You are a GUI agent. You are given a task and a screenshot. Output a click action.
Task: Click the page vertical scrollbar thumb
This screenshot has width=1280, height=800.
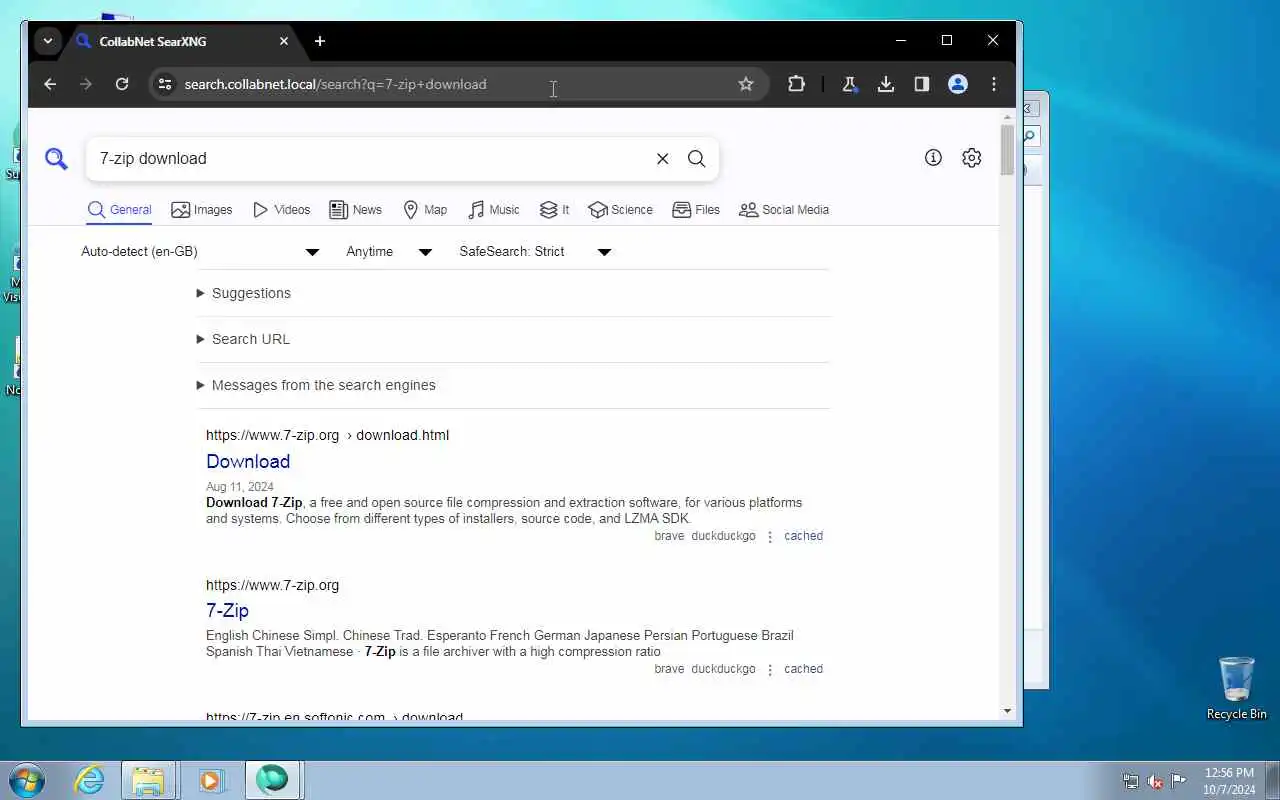tap(1007, 150)
